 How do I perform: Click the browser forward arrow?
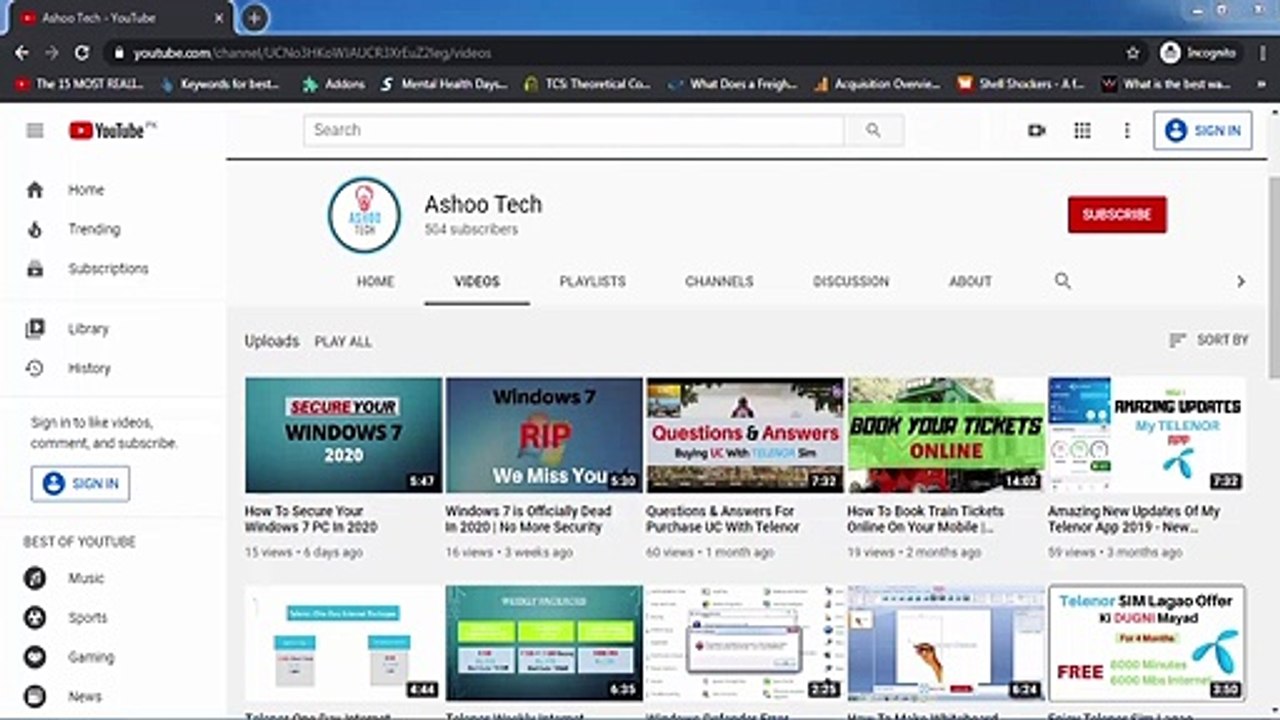coord(52,53)
